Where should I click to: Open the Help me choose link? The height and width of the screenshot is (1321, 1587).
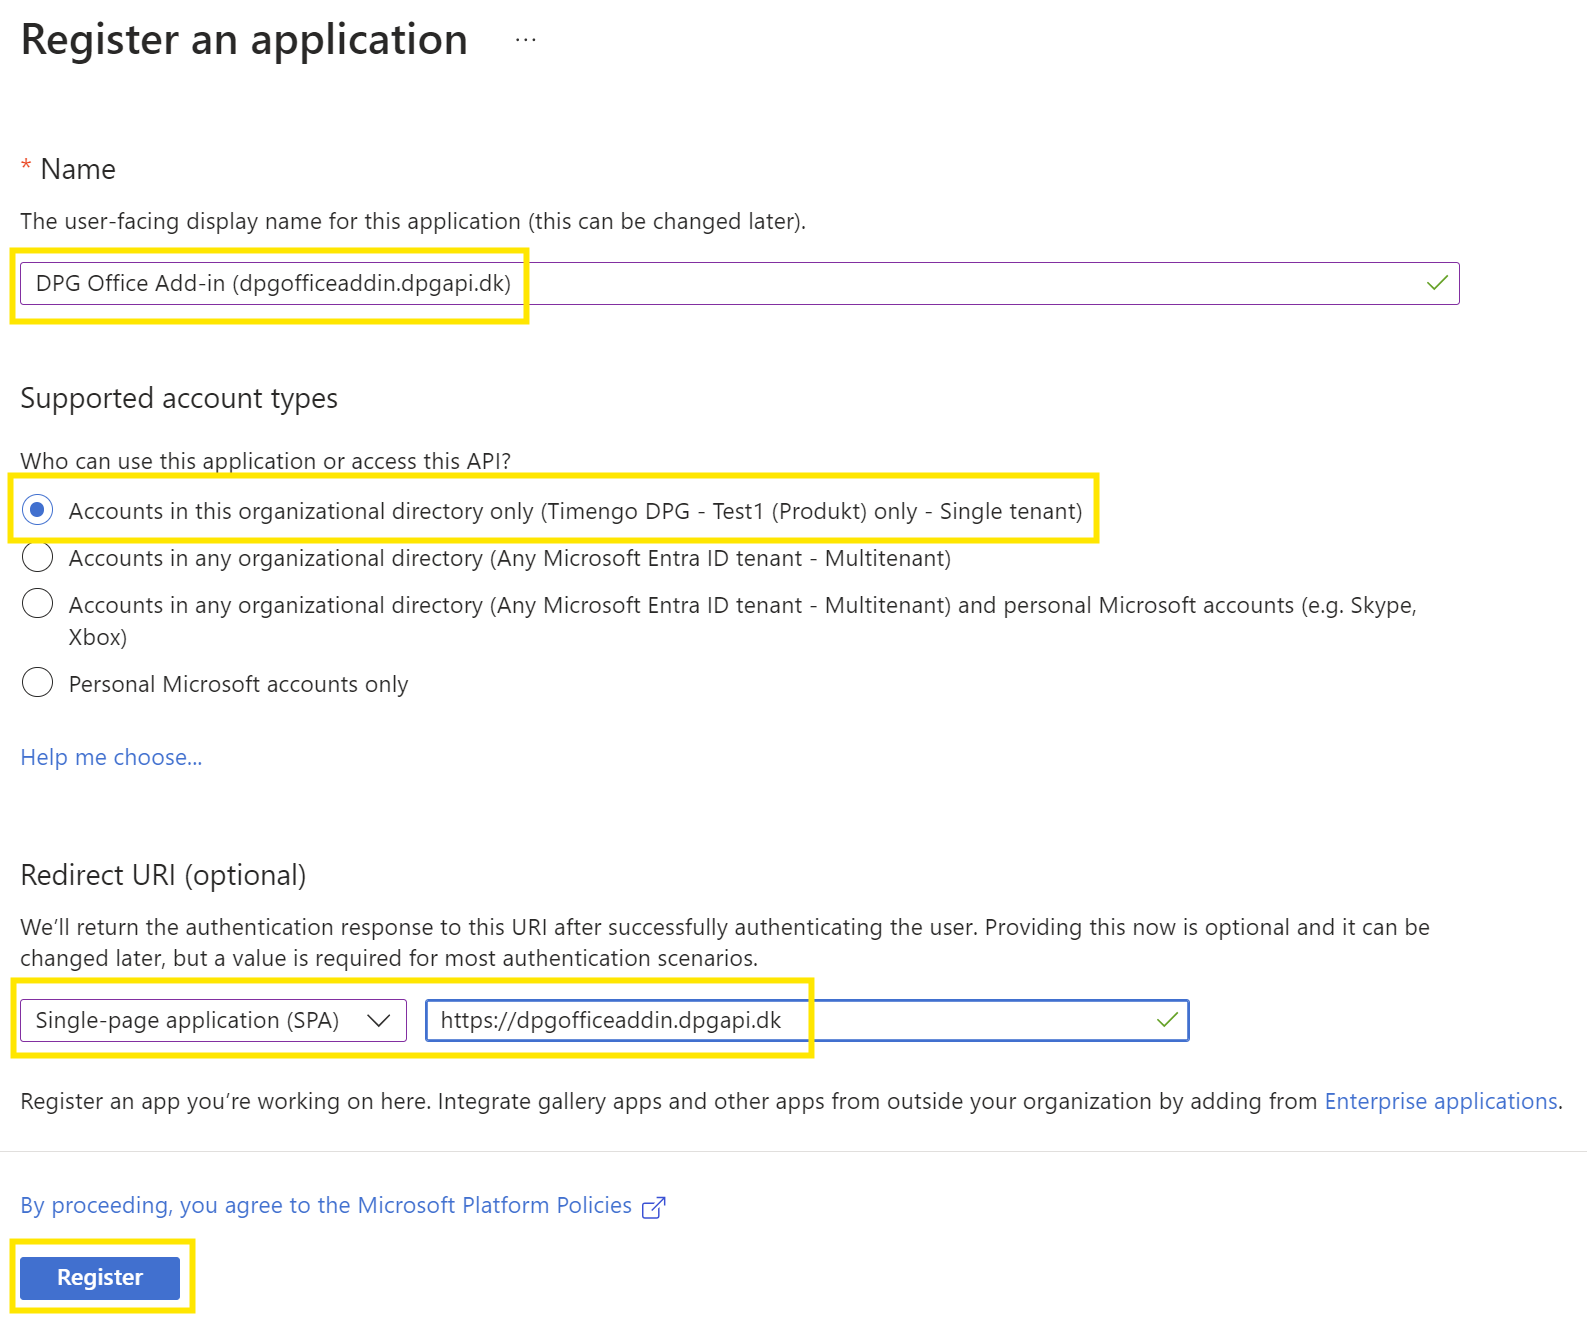(111, 757)
